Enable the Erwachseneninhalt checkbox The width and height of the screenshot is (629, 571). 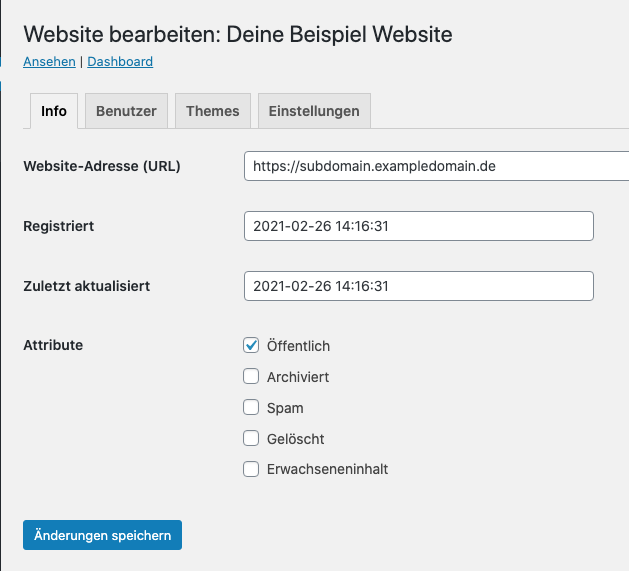tap(251, 469)
